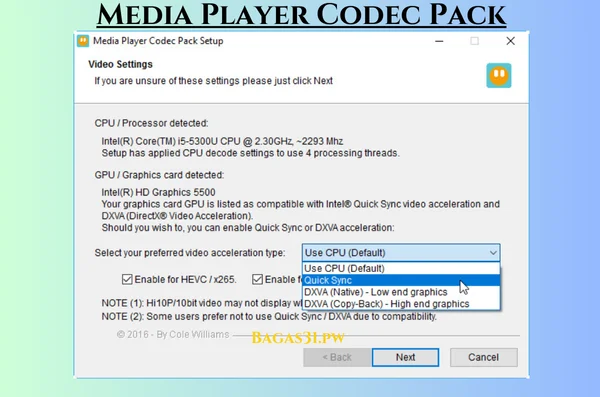Image resolution: width=600 pixels, height=397 pixels.
Task: Click the Cancel button
Action: 484,357
